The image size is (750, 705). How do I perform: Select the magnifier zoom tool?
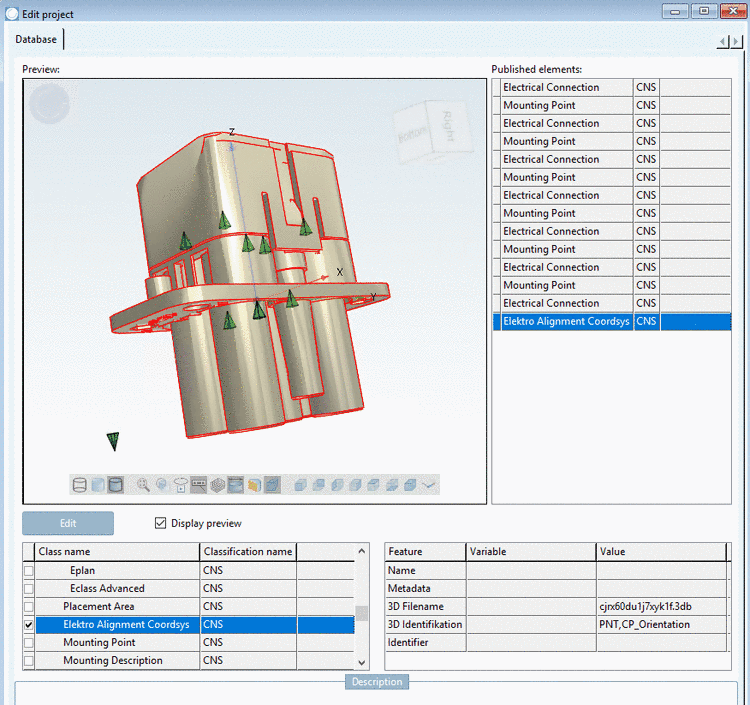(144, 485)
